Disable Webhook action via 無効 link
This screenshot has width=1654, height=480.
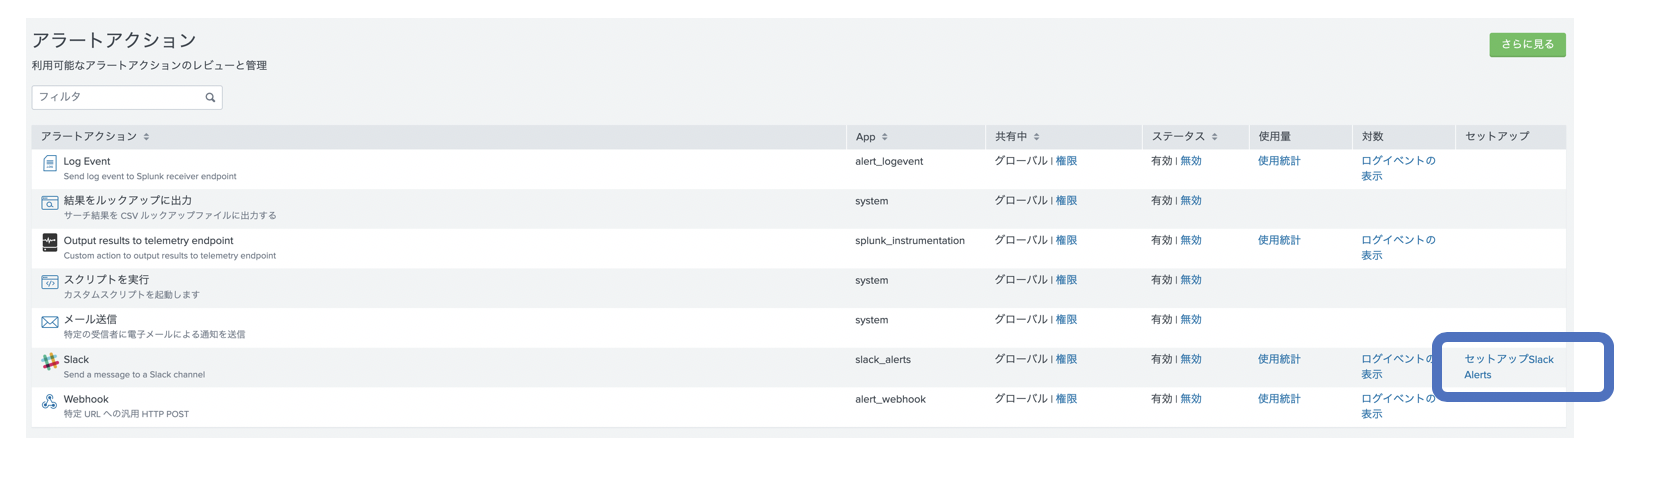coord(1191,399)
